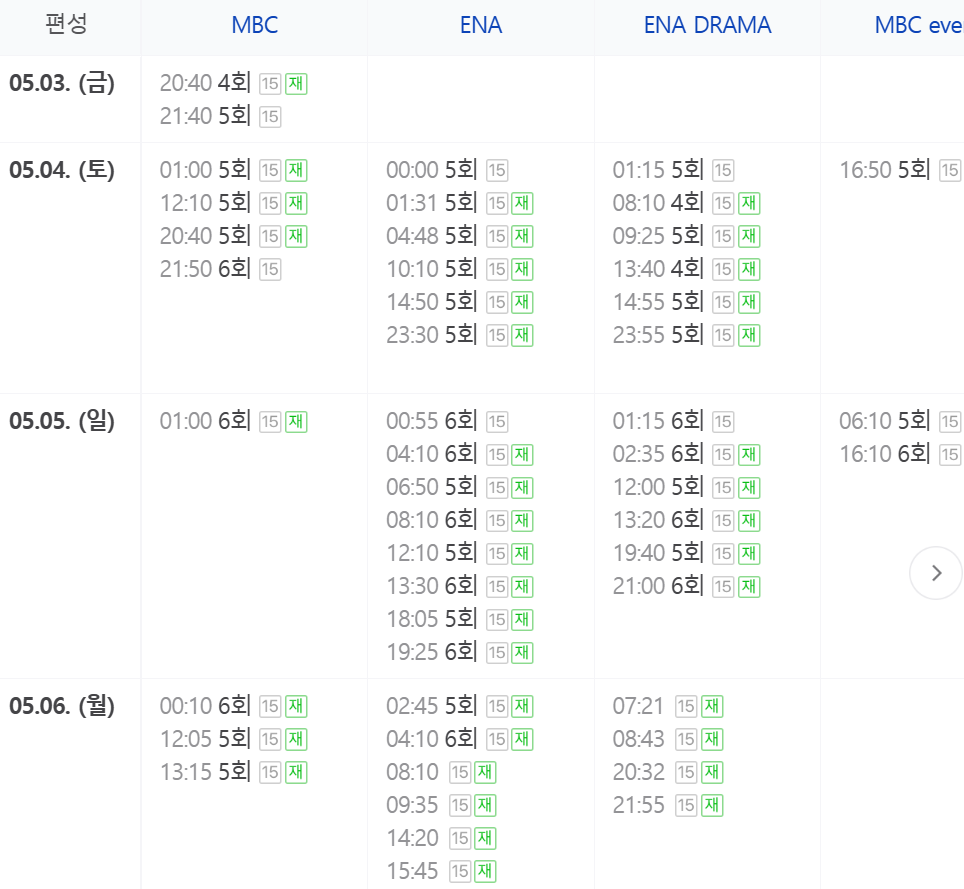Open the MBC channel header link

click(255, 25)
